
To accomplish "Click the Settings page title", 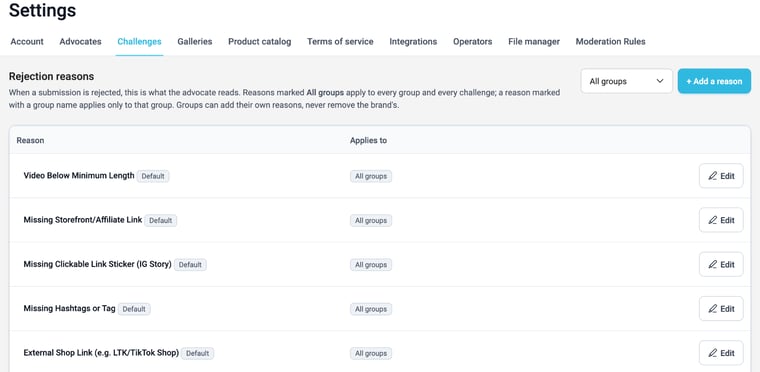I will (43, 10).
